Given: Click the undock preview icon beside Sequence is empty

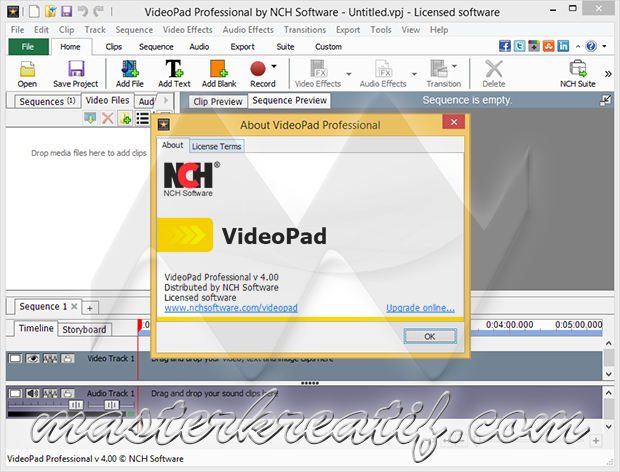Looking at the screenshot, I should pos(605,101).
